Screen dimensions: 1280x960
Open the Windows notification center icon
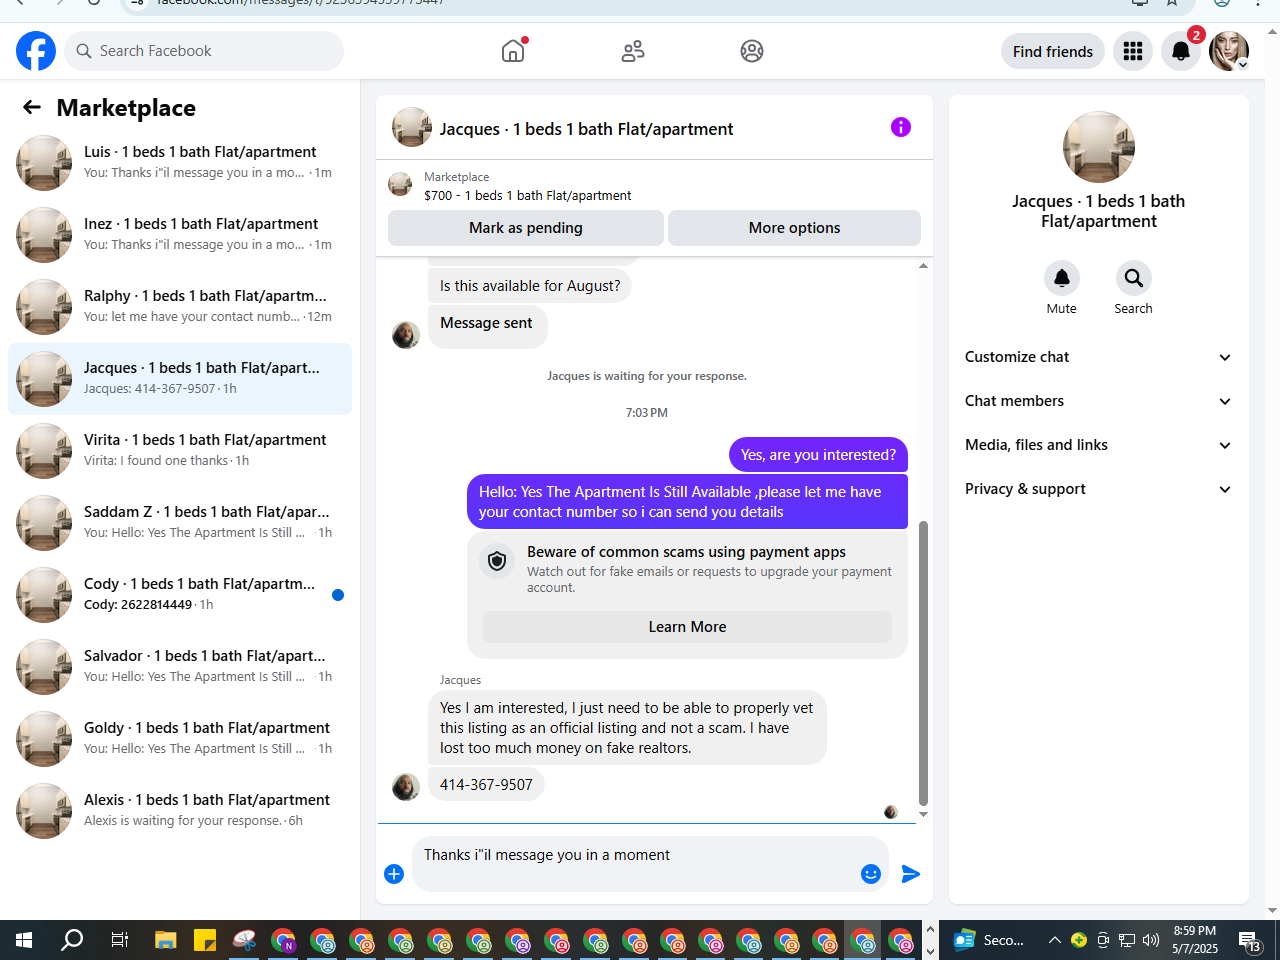[1249, 940]
